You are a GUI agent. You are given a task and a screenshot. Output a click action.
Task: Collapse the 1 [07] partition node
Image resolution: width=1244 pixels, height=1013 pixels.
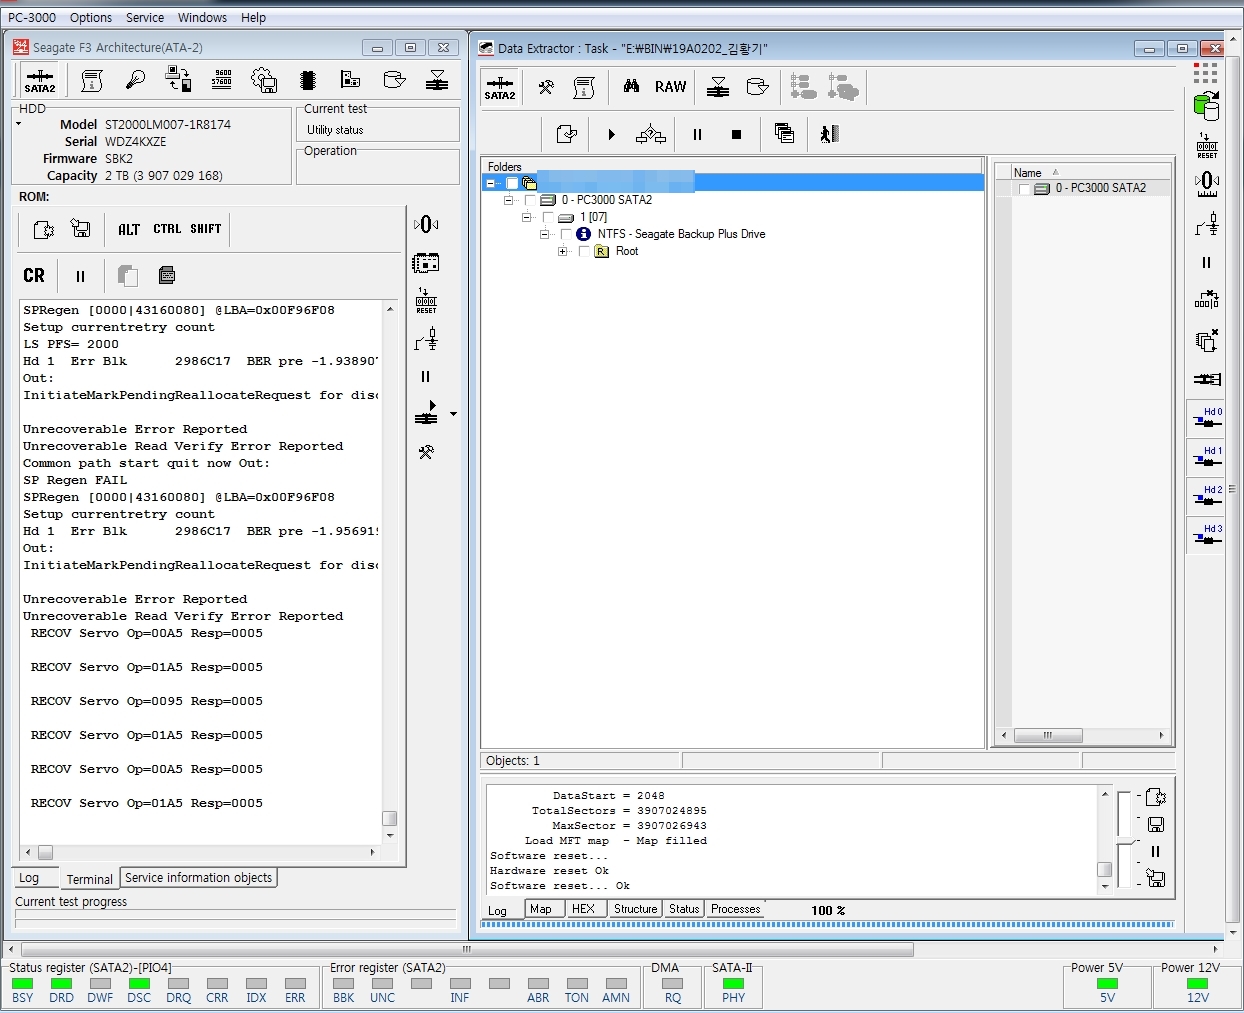tap(526, 217)
